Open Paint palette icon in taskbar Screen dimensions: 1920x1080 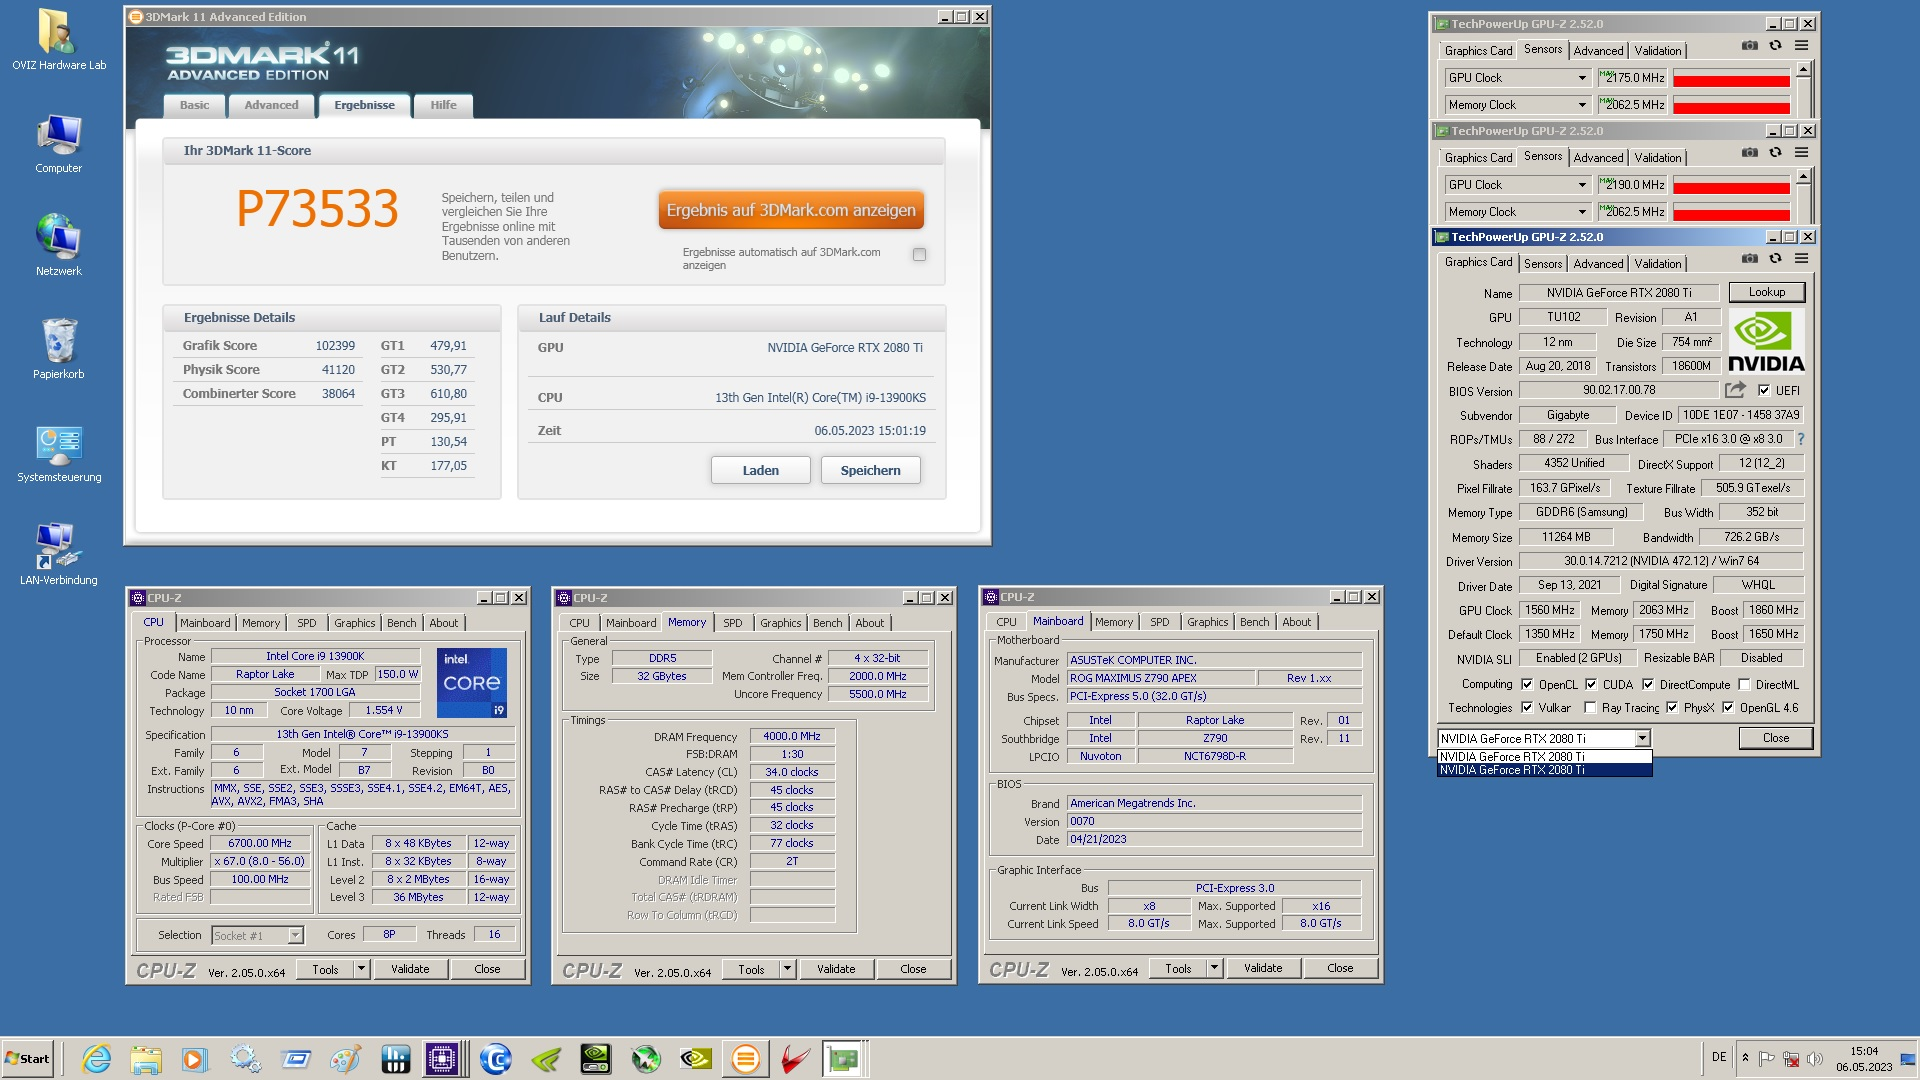coord(345,1059)
